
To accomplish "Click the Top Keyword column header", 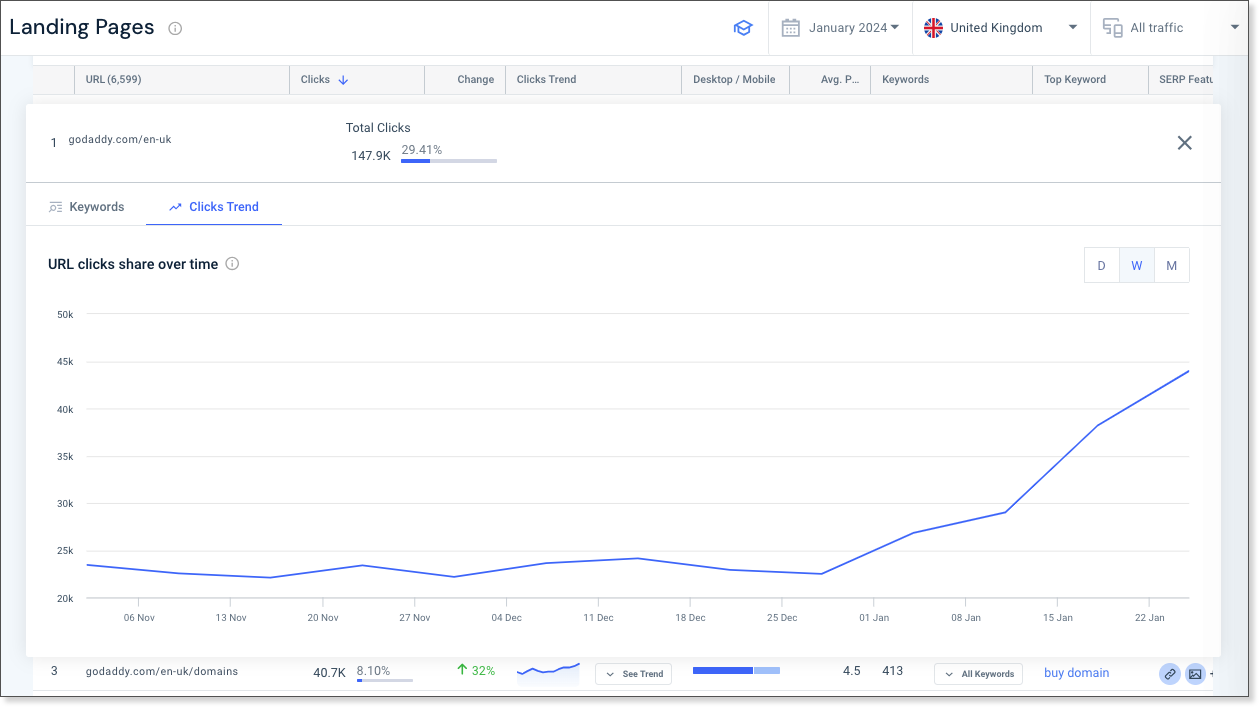I will (1075, 80).
